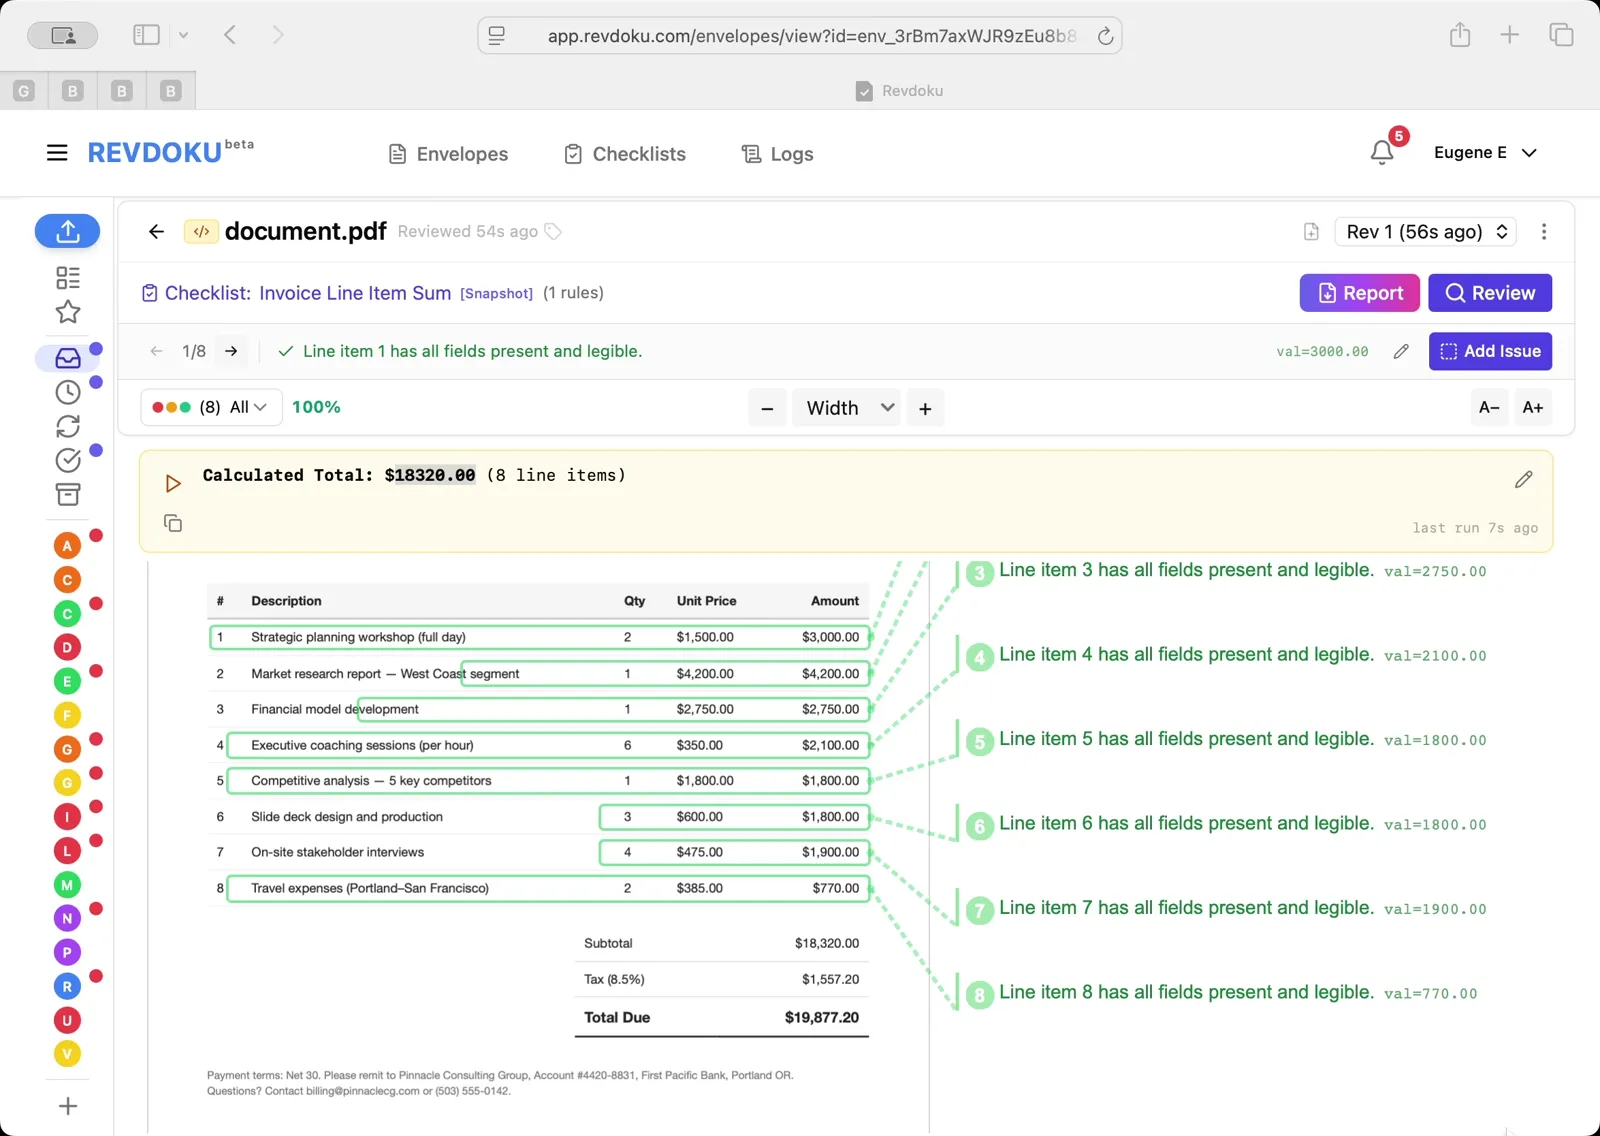The width and height of the screenshot is (1600, 1136).
Task: Open history via the clock sidebar icon
Action: [x=67, y=392]
